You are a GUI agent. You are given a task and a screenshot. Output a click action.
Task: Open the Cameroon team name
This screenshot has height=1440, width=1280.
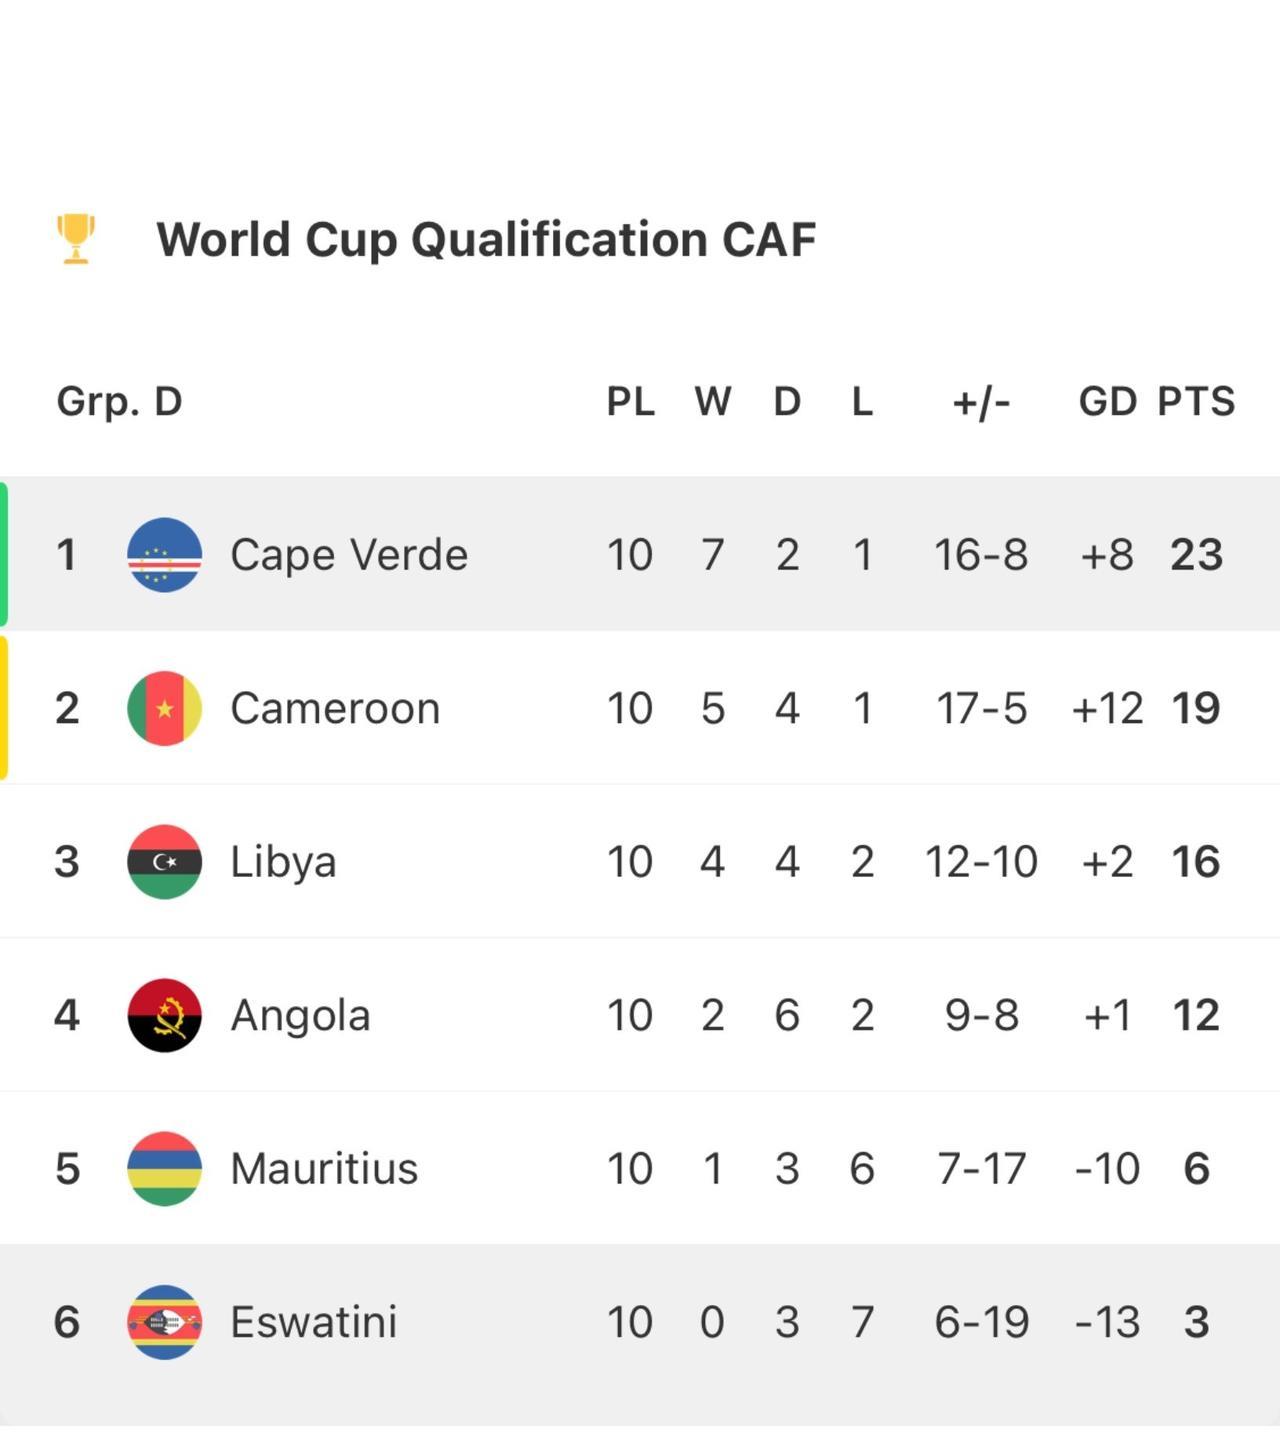click(335, 708)
